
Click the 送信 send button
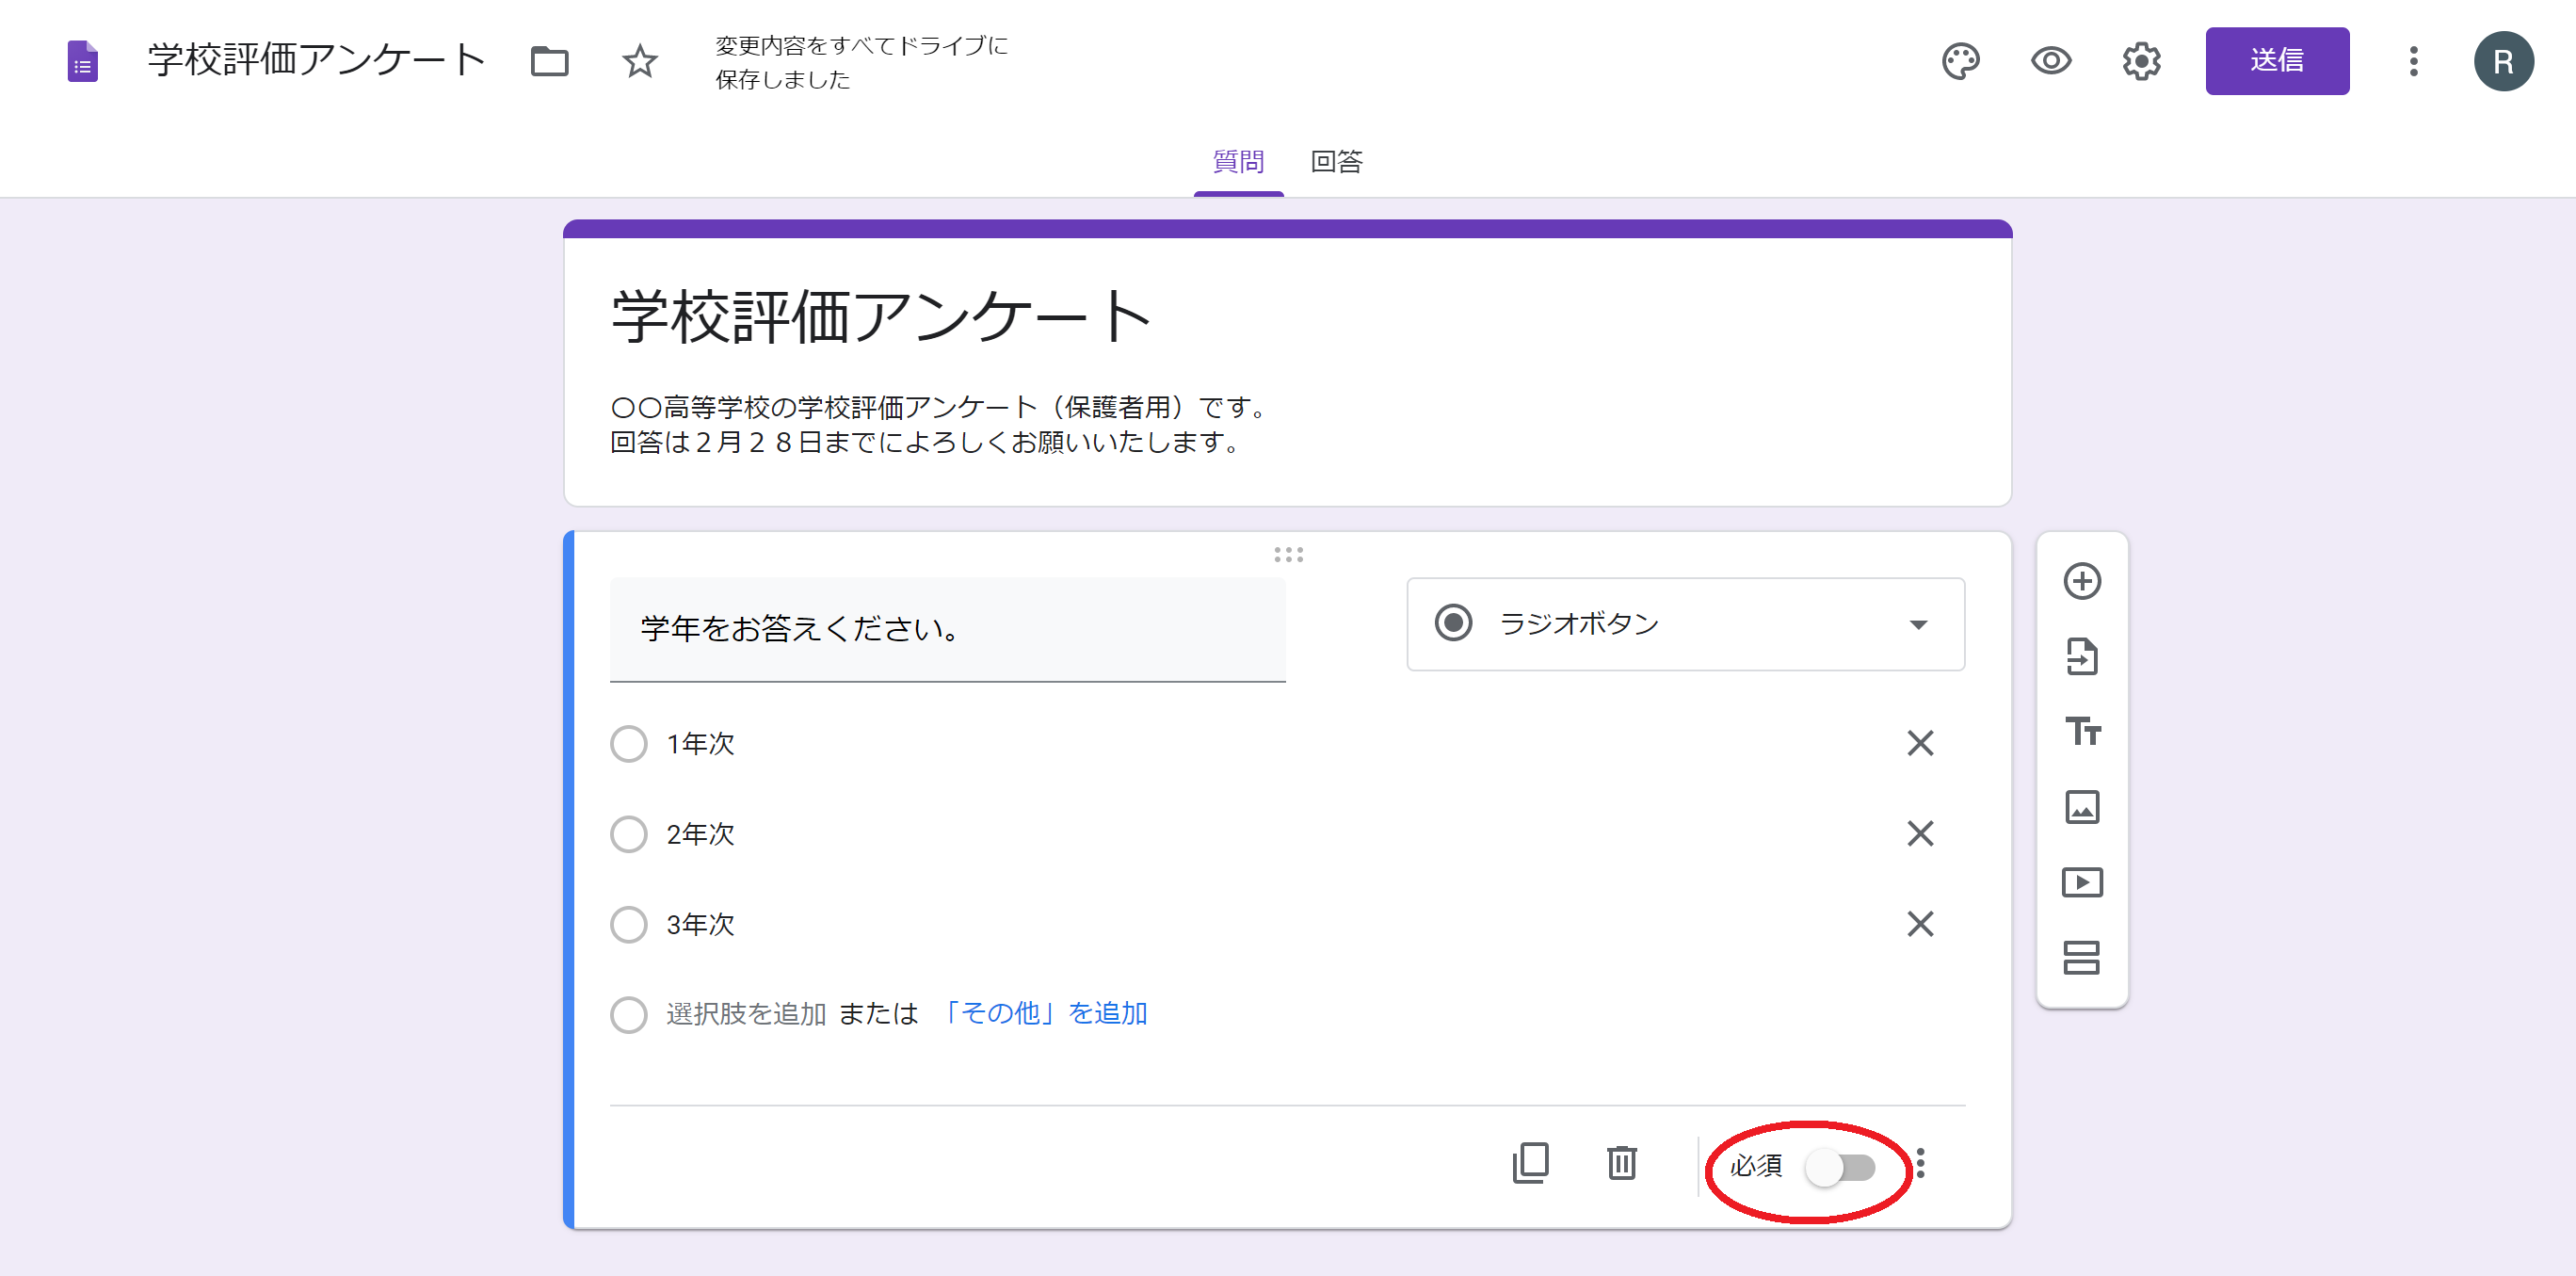2276,61
